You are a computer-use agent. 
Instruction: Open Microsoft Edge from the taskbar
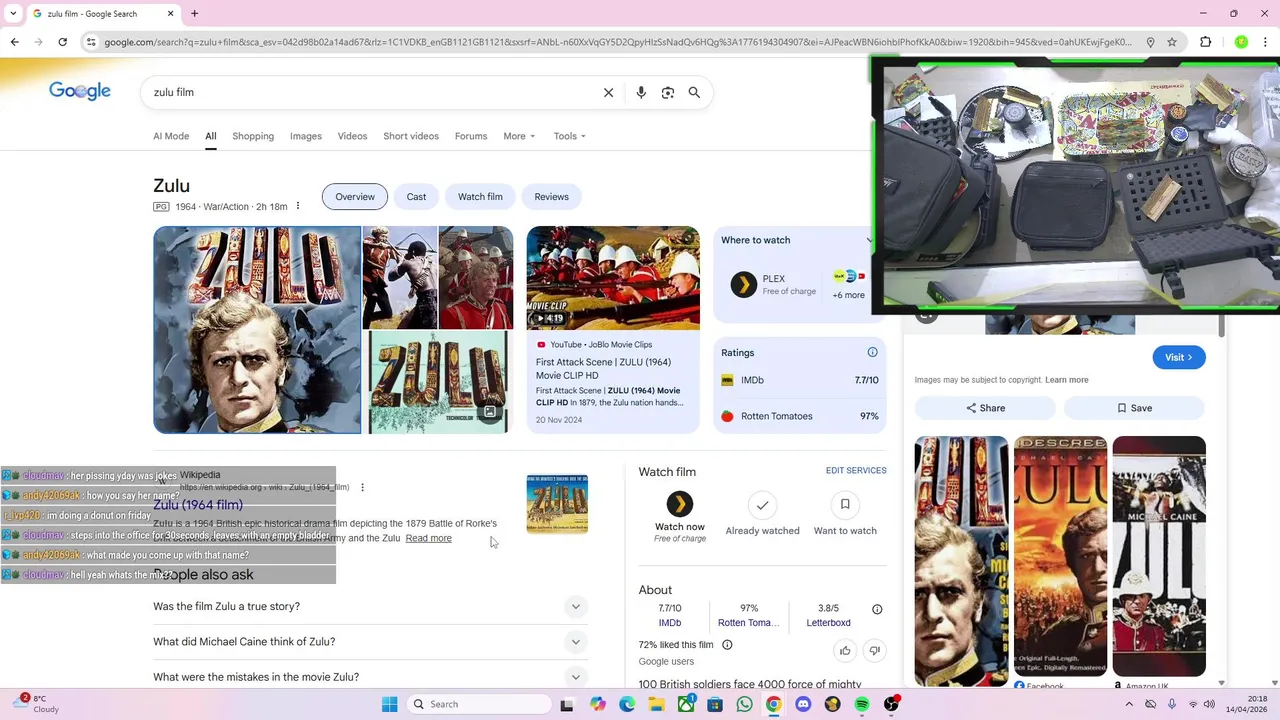click(627, 704)
